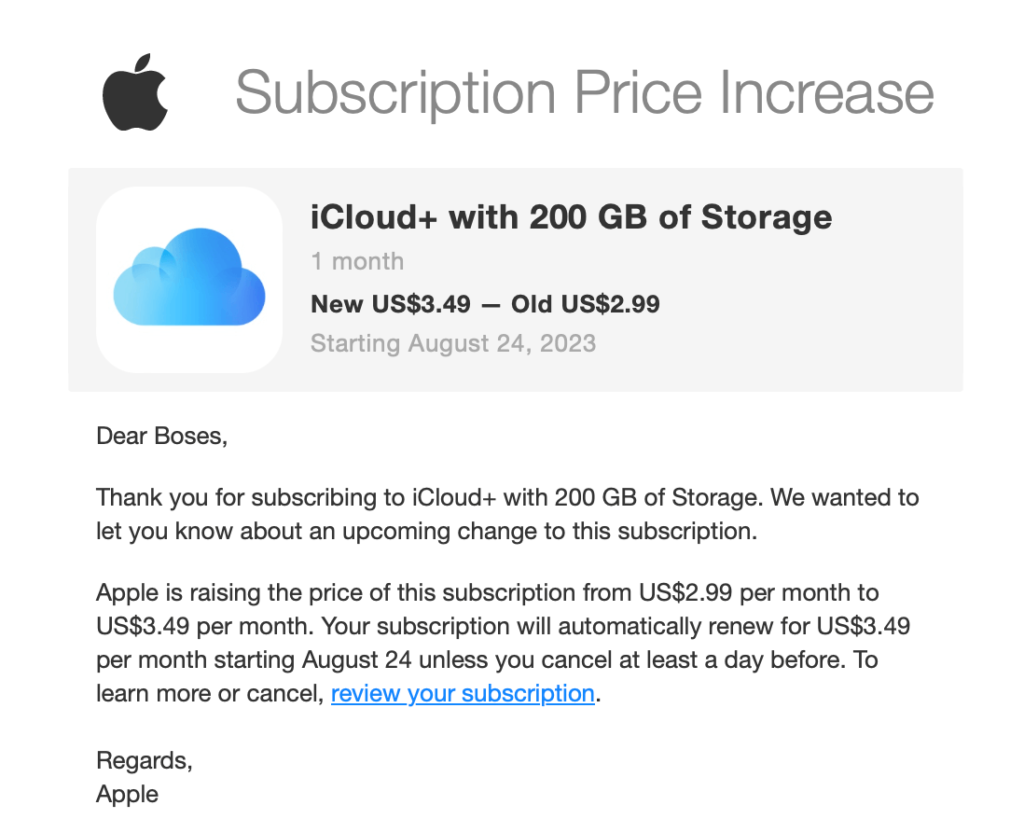Image resolution: width=1024 pixels, height=819 pixels.
Task: Click the Old US$2.99 price text
Action: click(x=585, y=304)
